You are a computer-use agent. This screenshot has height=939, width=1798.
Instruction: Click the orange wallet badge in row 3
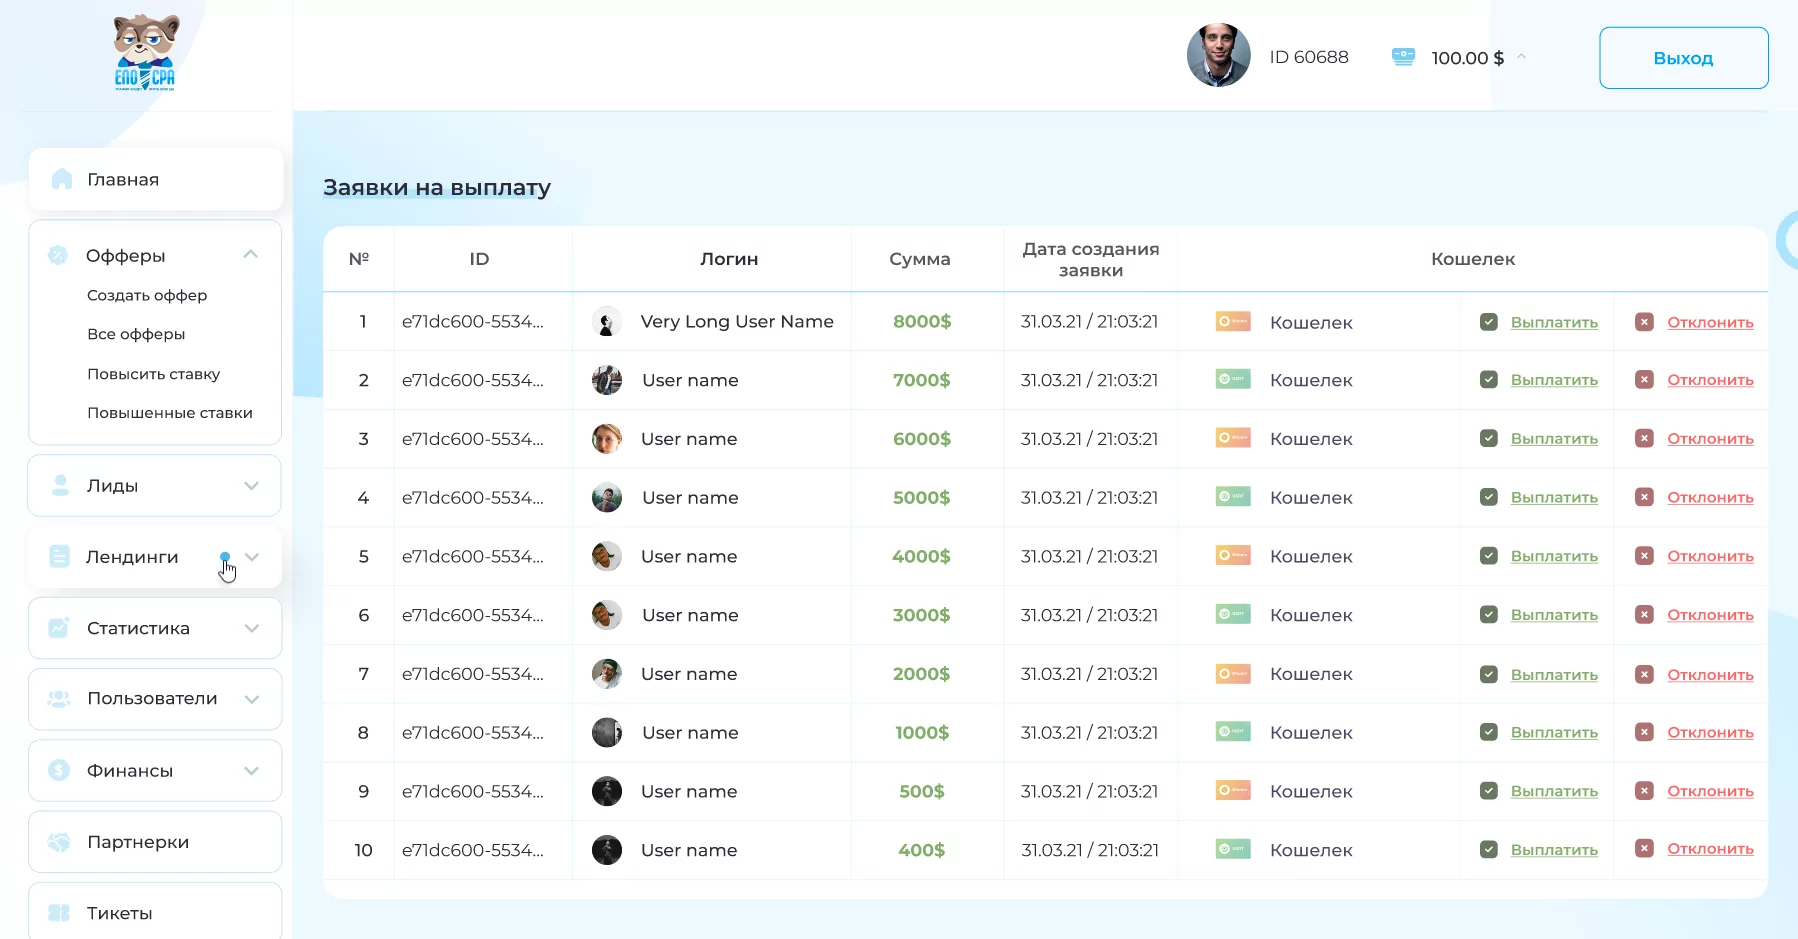click(x=1233, y=438)
